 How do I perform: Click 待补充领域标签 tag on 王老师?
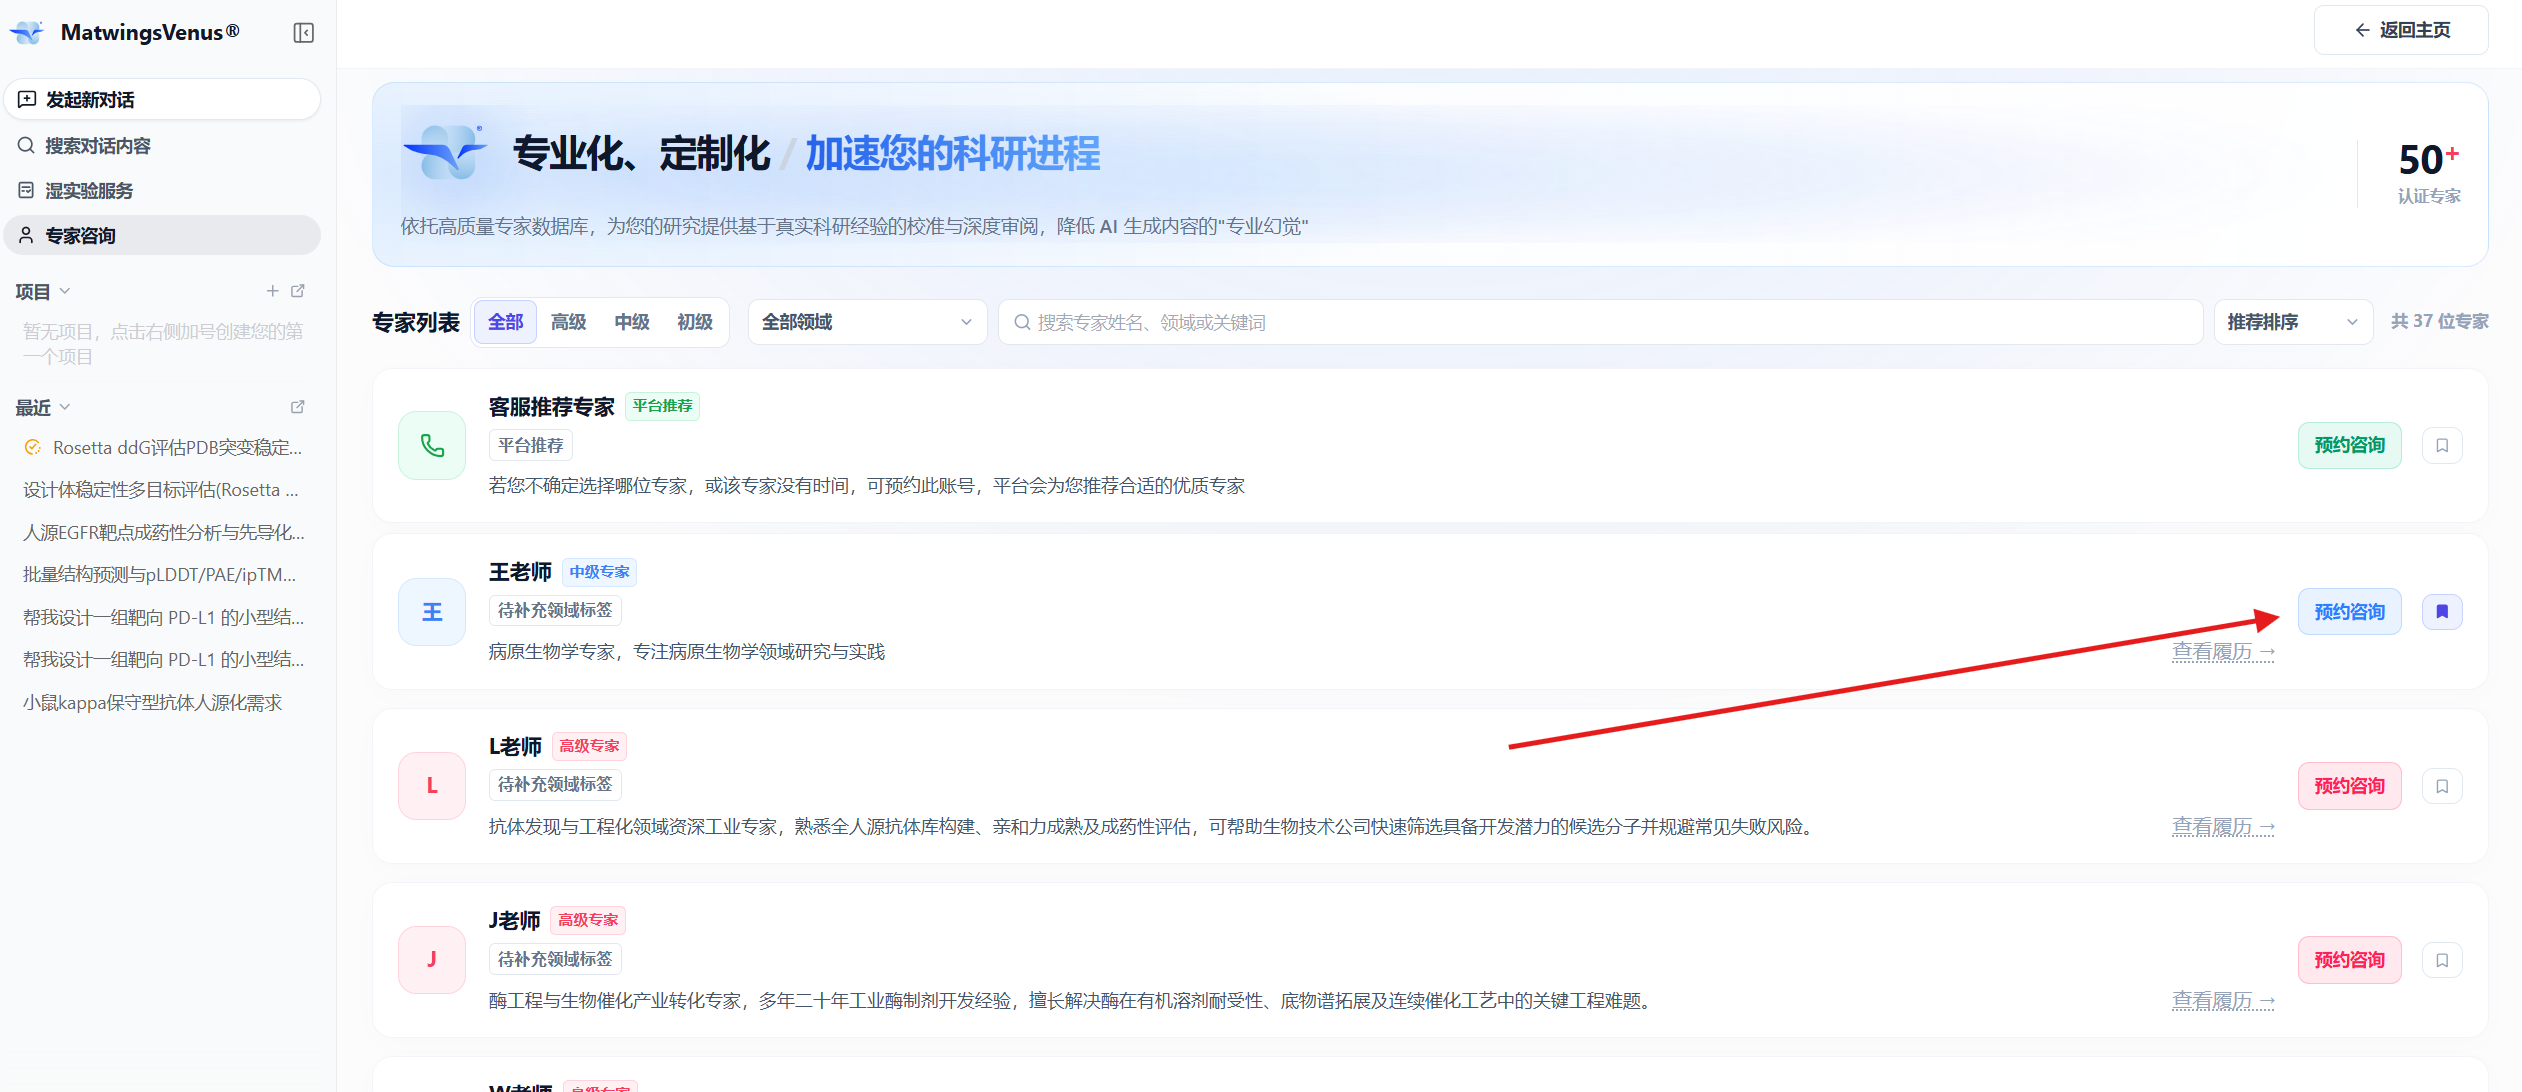pos(555,610)
